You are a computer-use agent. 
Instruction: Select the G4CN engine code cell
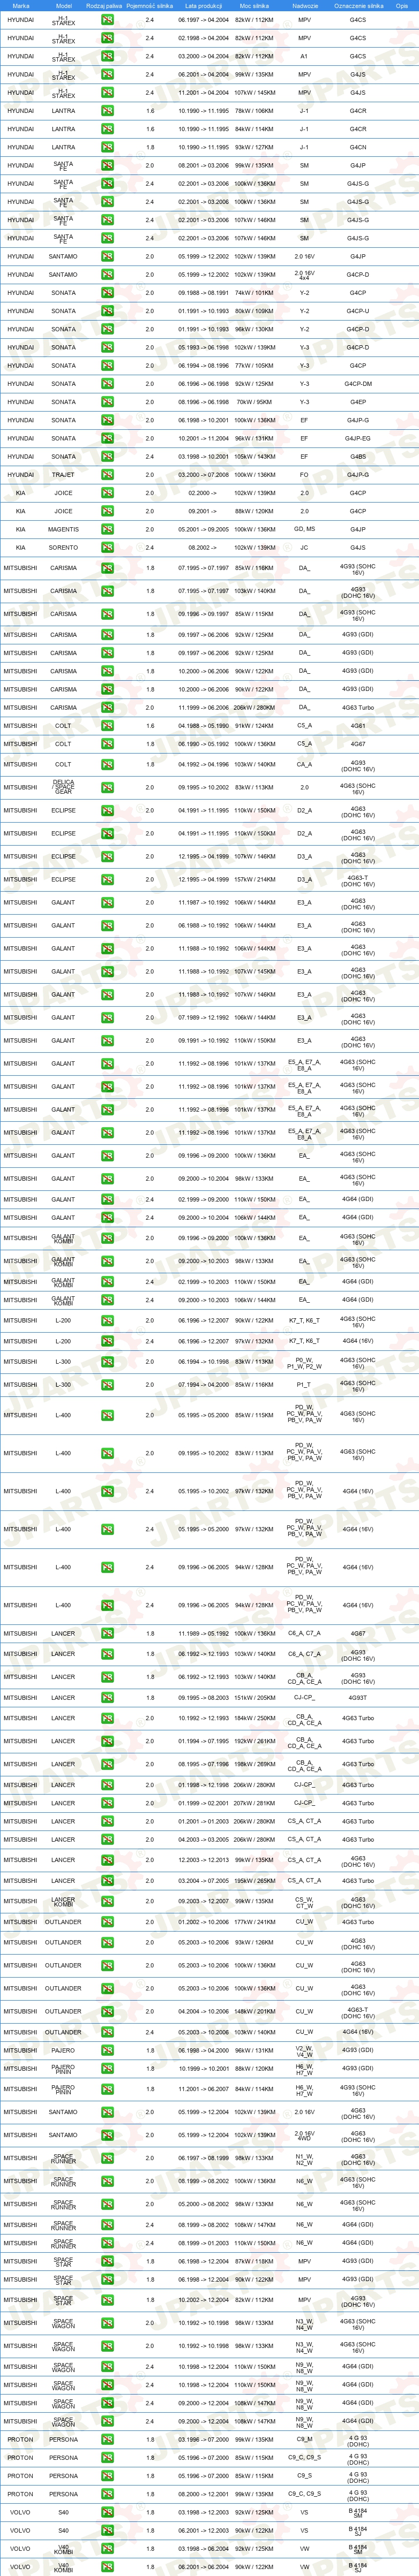358,147
